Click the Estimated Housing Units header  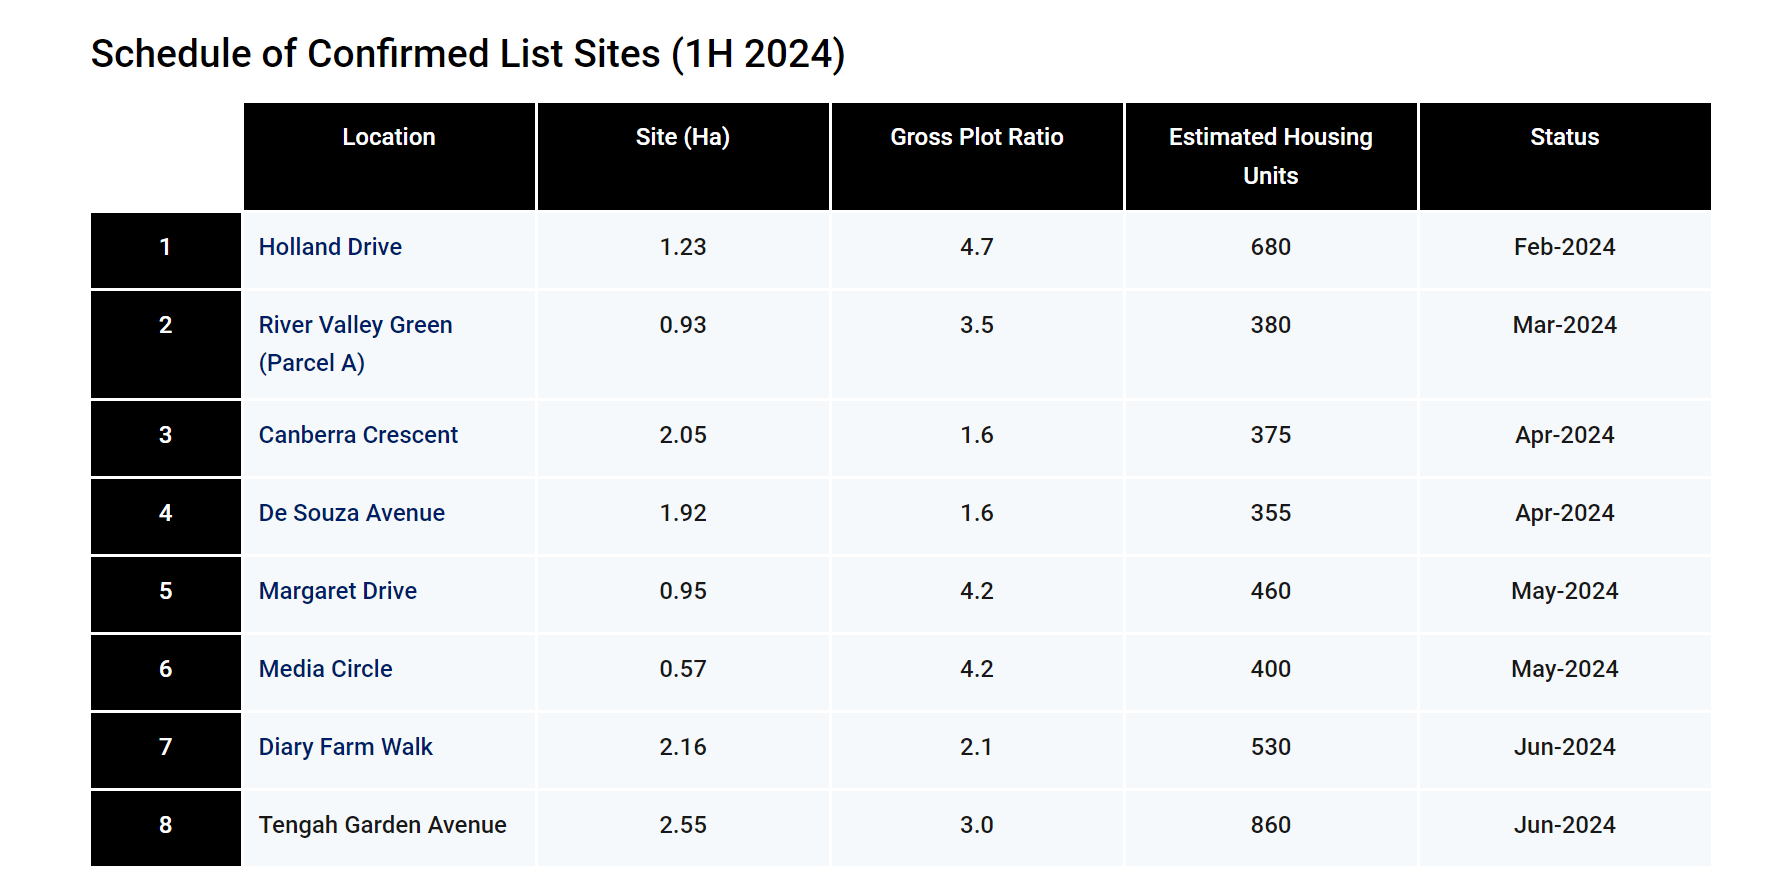1271,156
